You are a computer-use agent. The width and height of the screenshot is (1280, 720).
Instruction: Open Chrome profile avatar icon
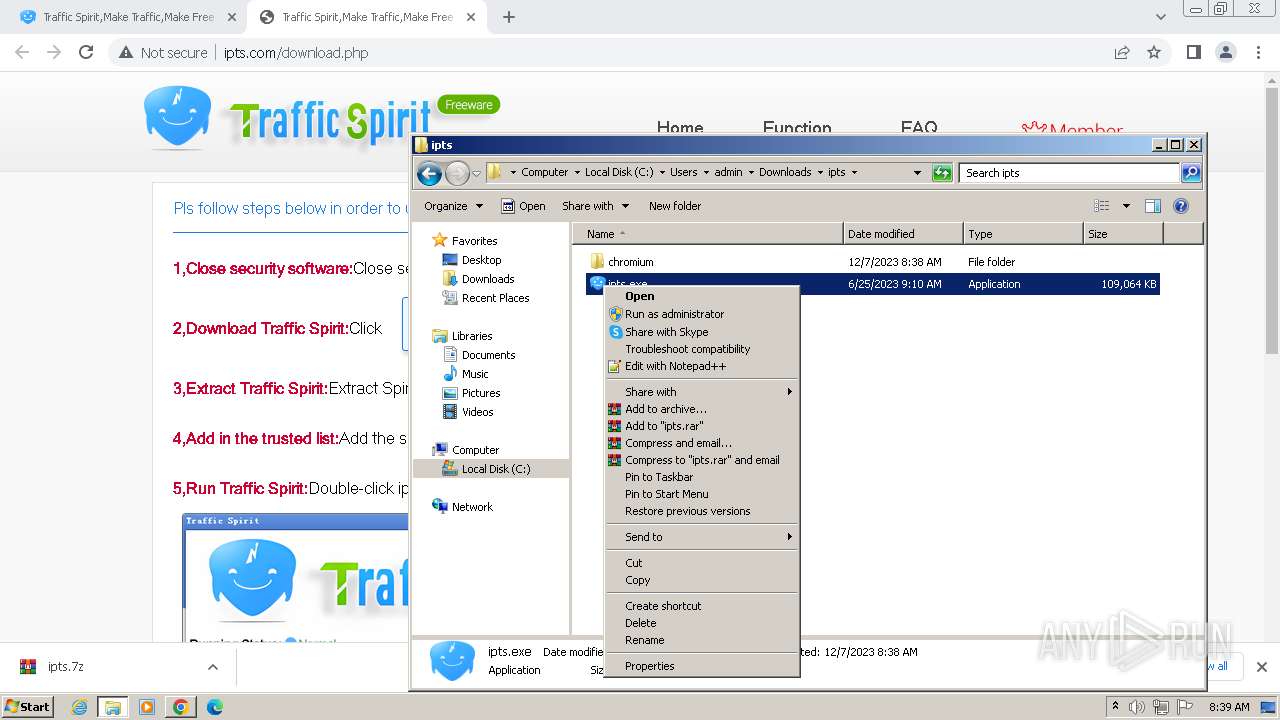pyautogui.click(x=1225, y=52)
